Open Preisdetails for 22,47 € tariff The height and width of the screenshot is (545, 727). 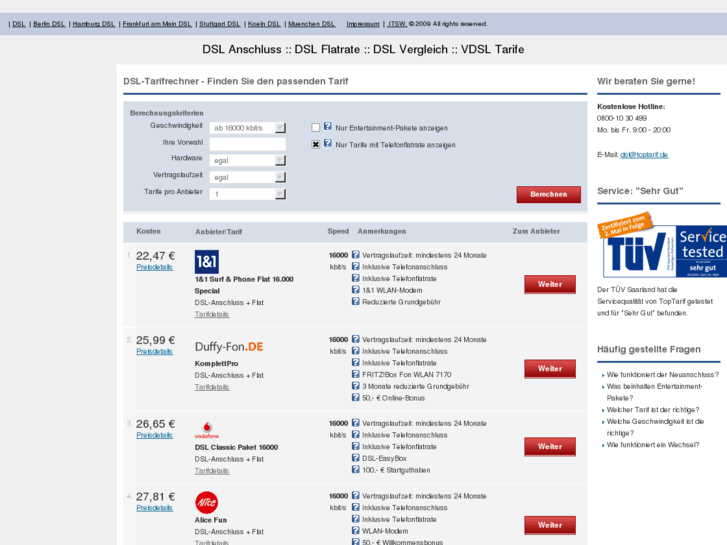154,267
